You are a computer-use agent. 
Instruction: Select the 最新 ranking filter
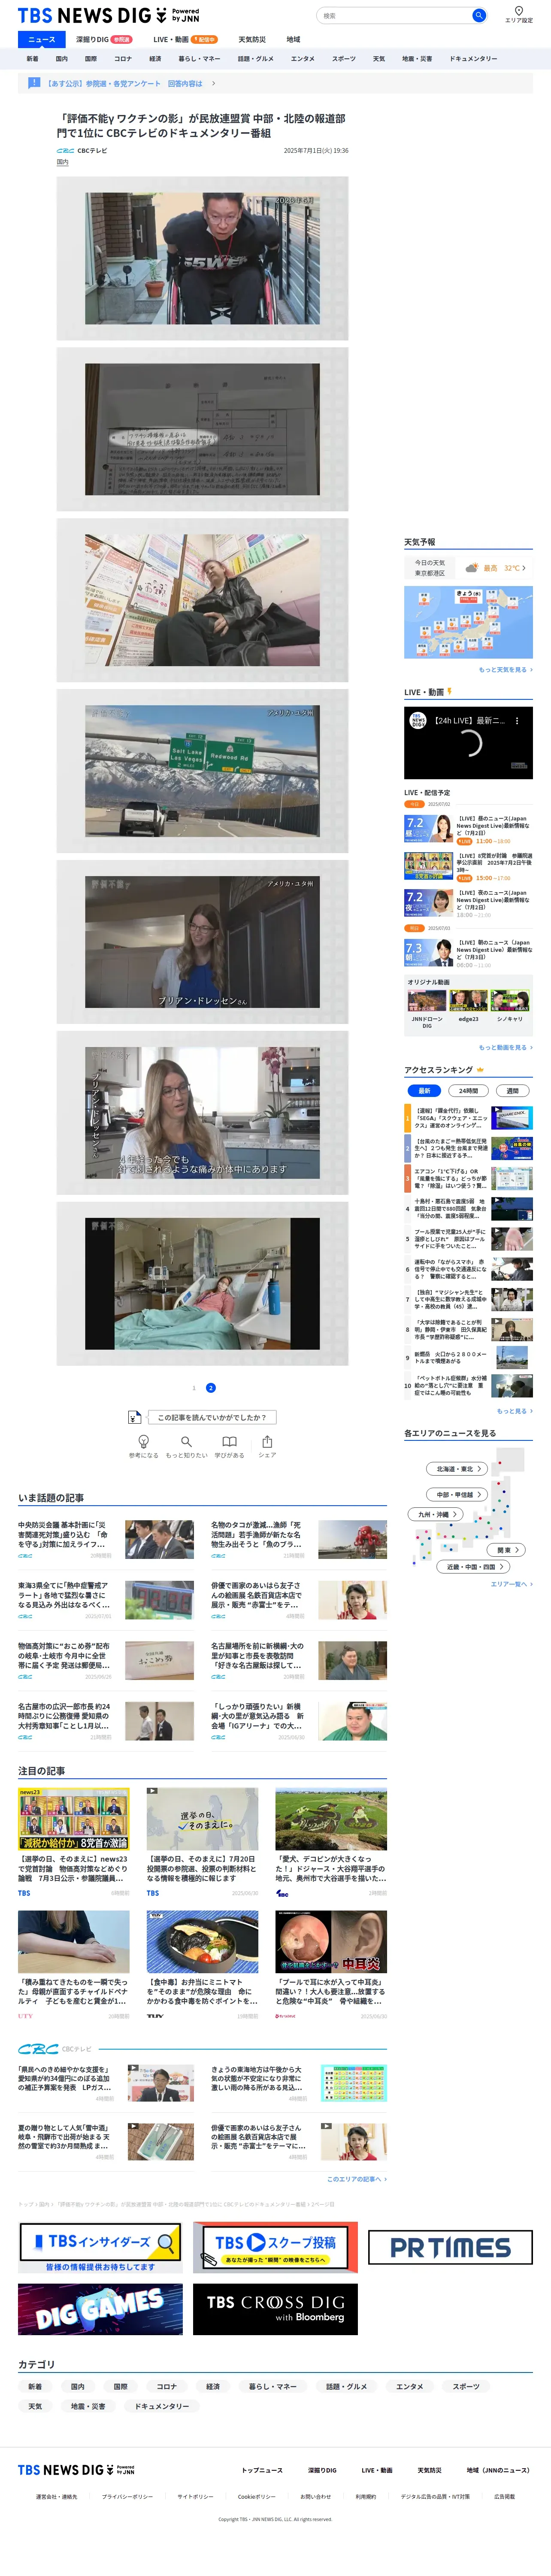(424, 1090)
